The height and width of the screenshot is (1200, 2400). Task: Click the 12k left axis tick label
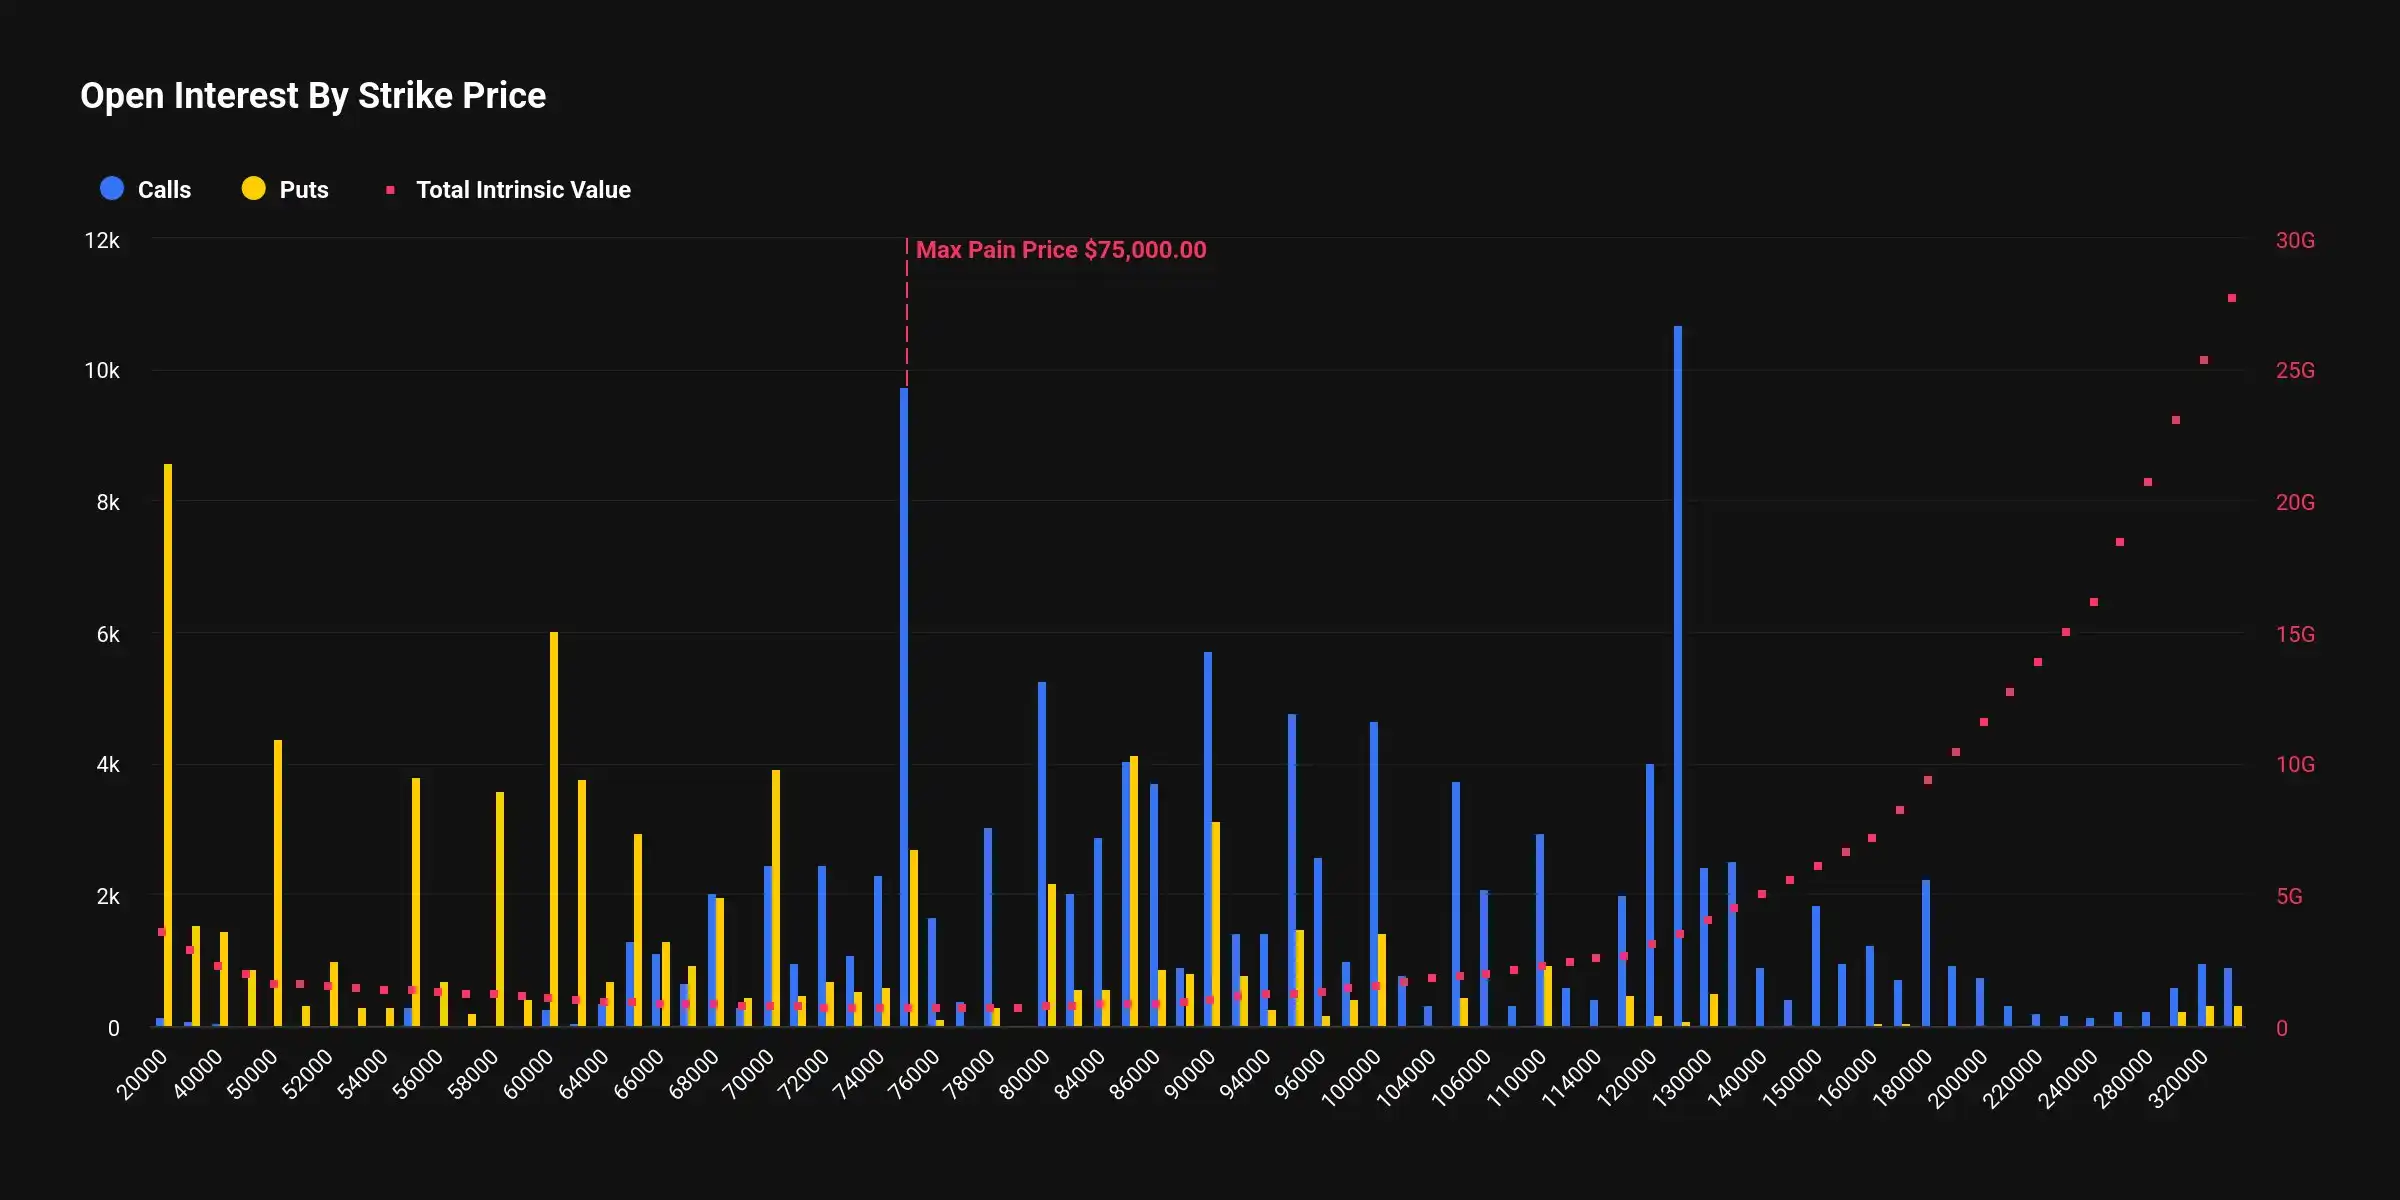[100, 240]
